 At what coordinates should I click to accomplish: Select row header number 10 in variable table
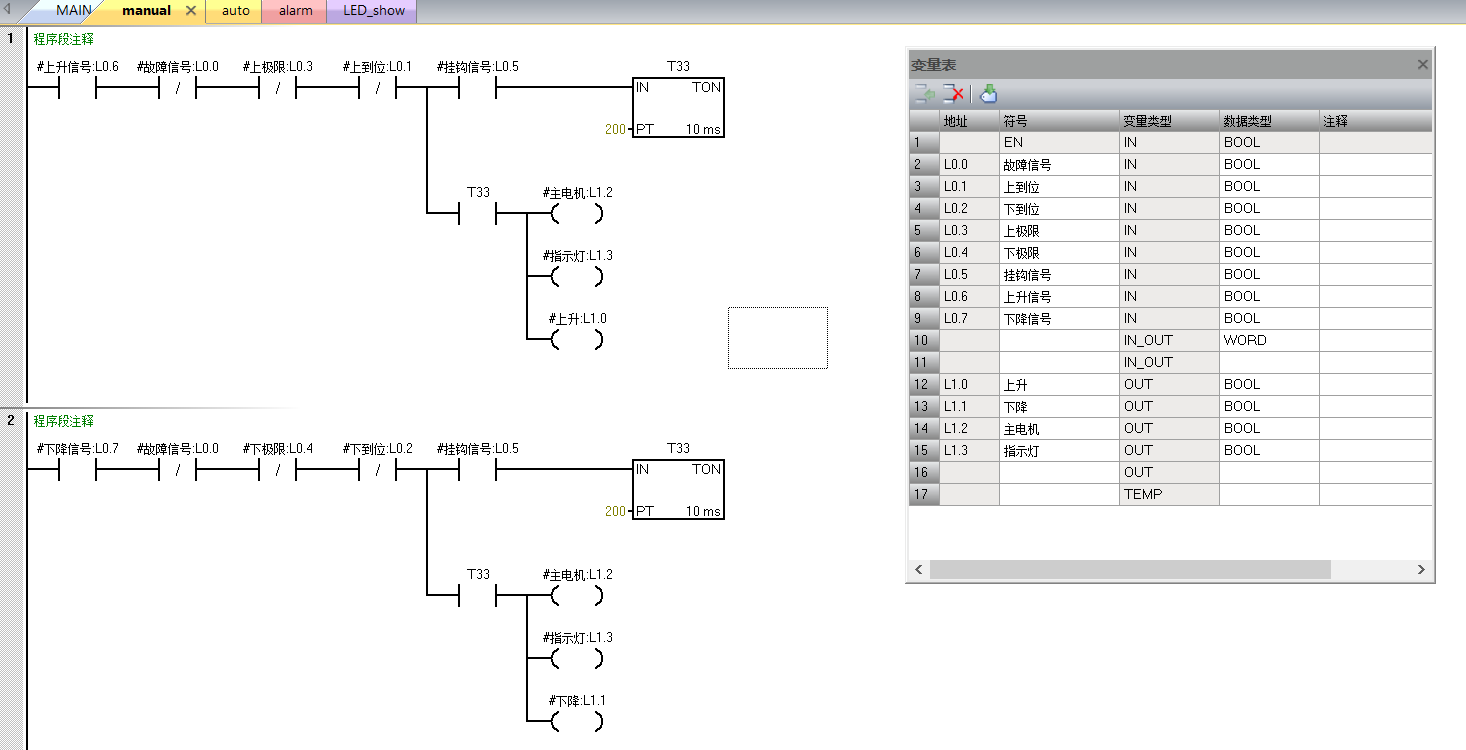(x=923, y=340)
